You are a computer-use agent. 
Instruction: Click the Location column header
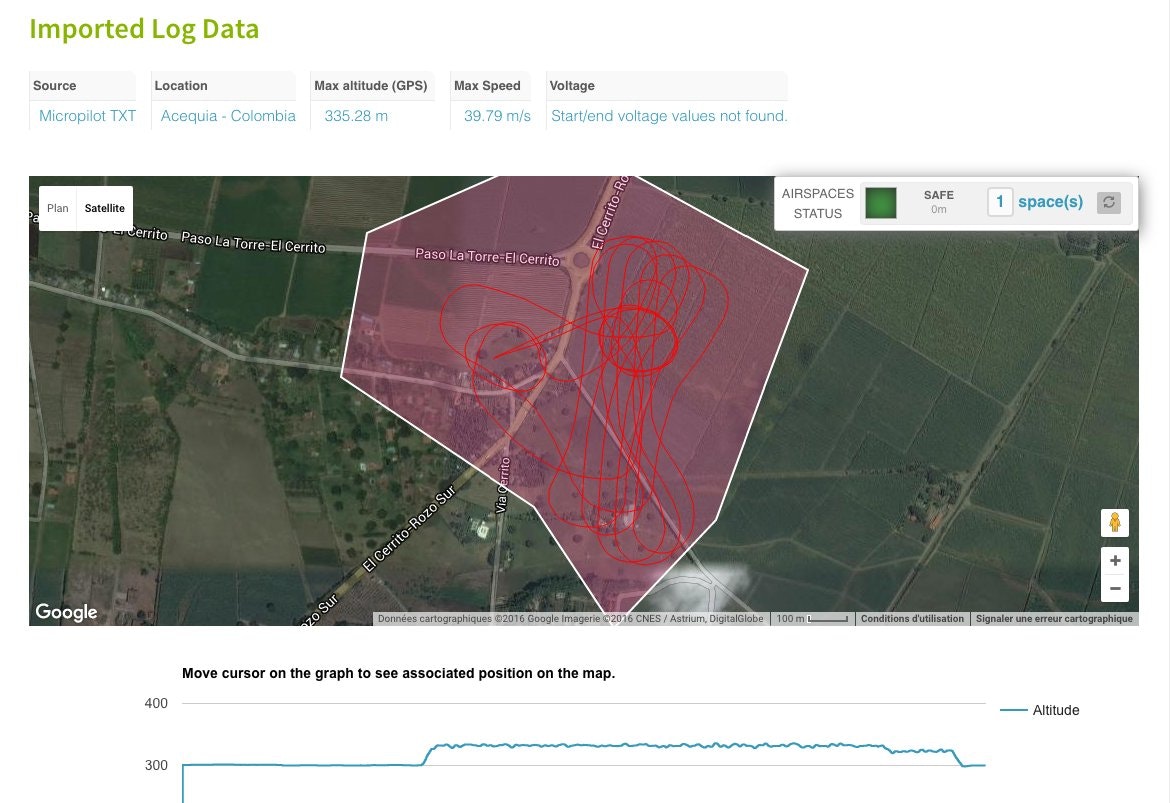click(181, 86)
